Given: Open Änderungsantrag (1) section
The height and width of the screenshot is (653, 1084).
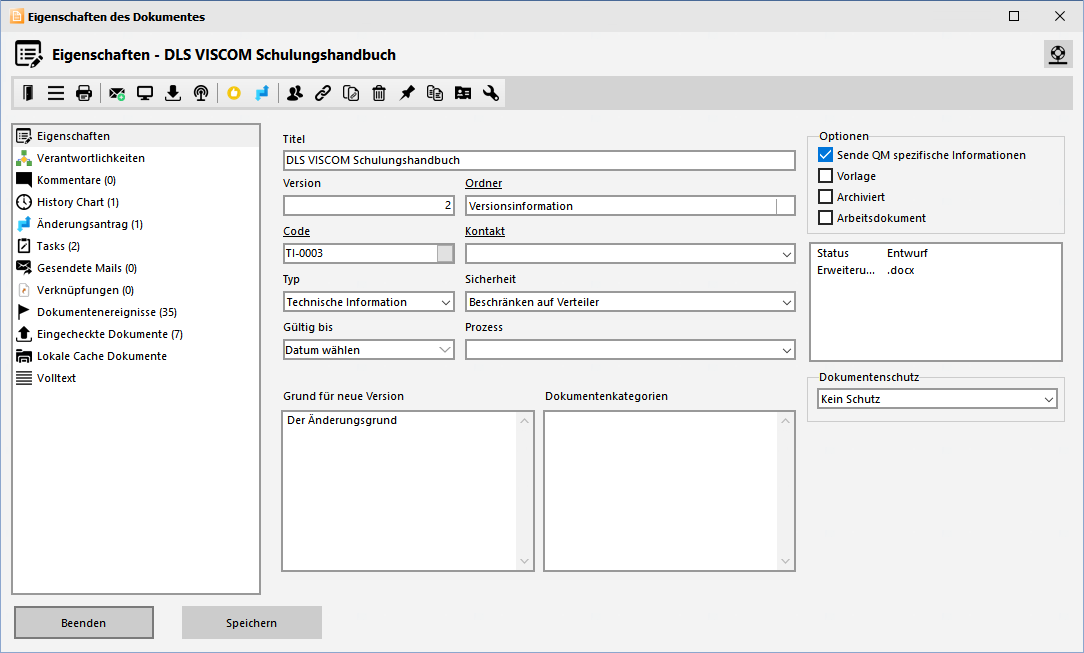Looking at the screenshot, I should 136,225.
